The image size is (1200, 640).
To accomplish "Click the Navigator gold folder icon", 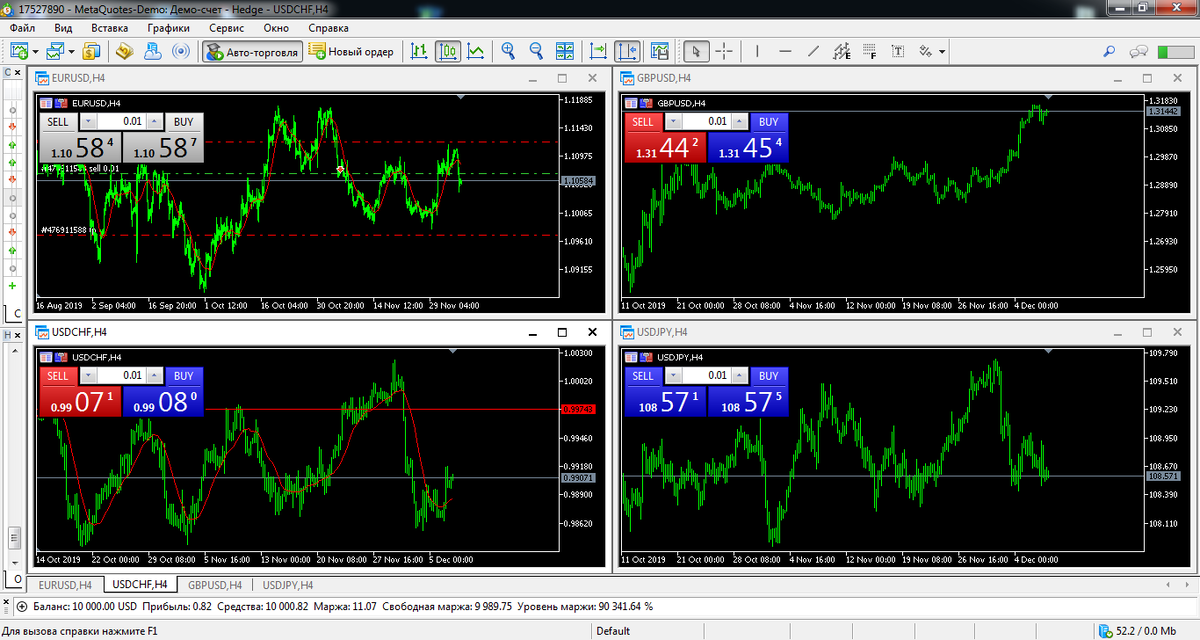I will click(x=125, y=51).
